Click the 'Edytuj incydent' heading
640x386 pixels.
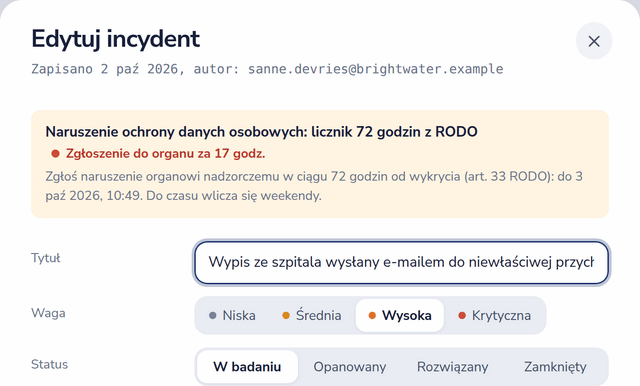pos(116,39)
